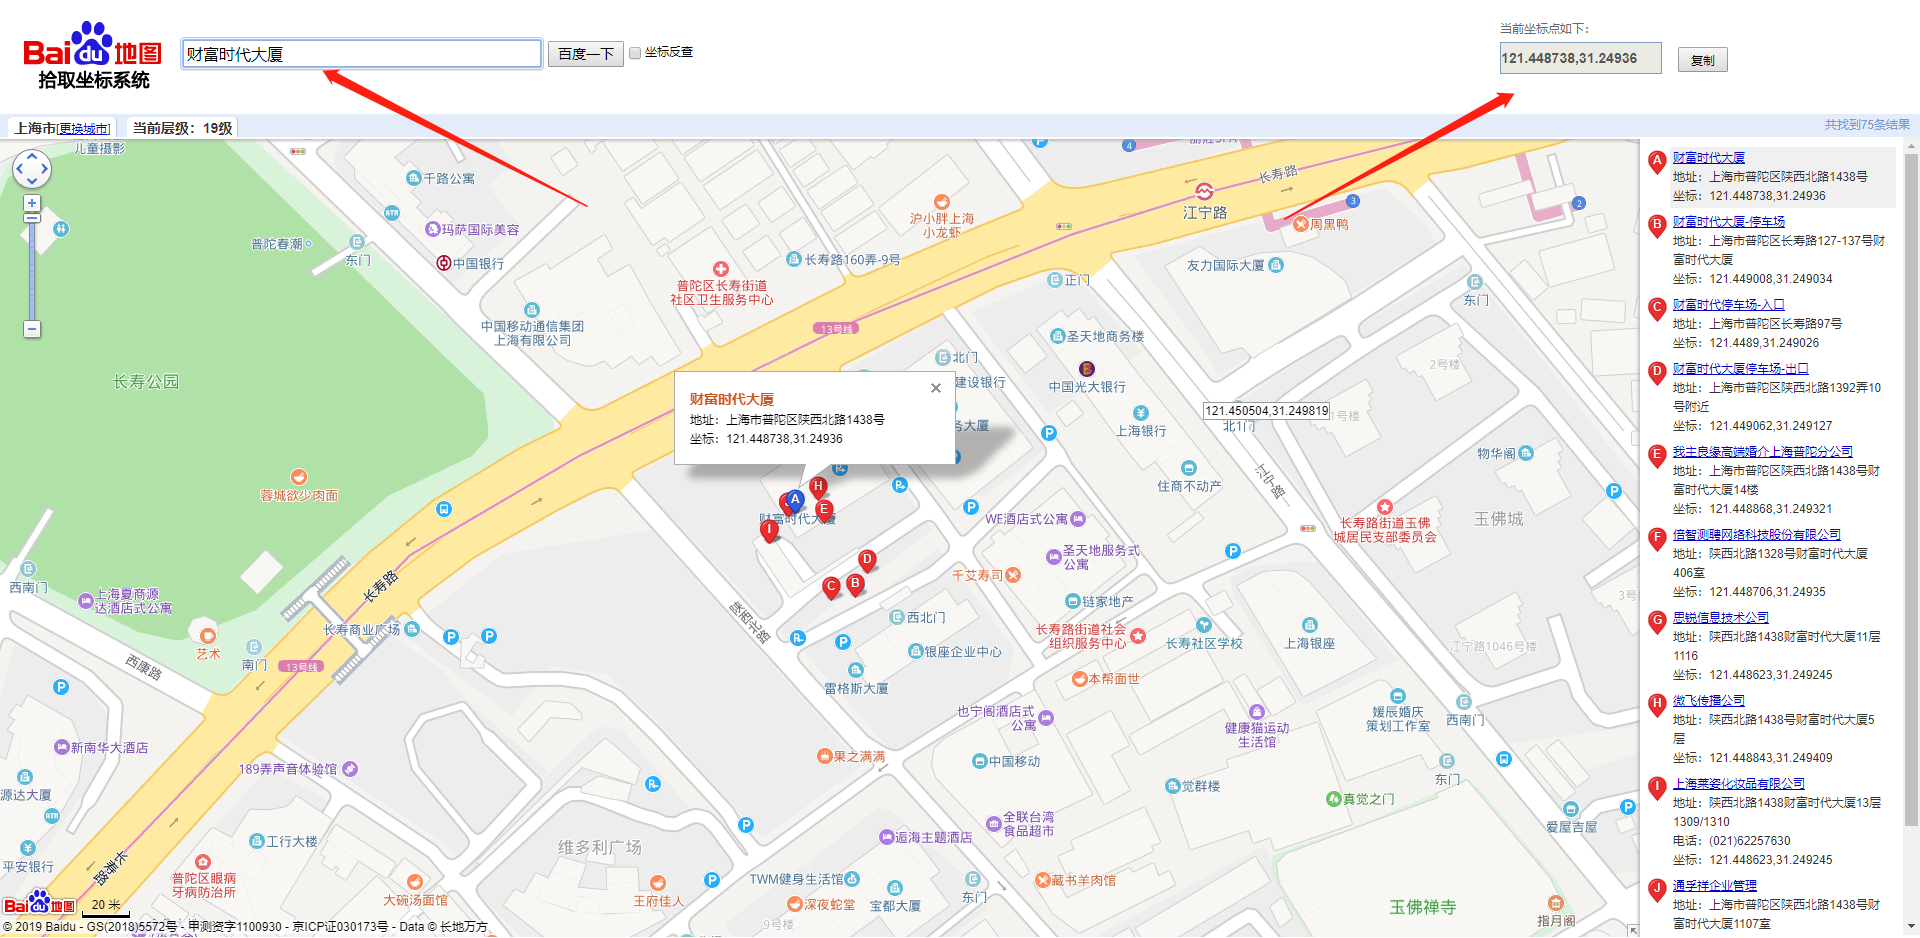
Task: Open the 财富时代大厦 result link
Action: pos(1709,158)
